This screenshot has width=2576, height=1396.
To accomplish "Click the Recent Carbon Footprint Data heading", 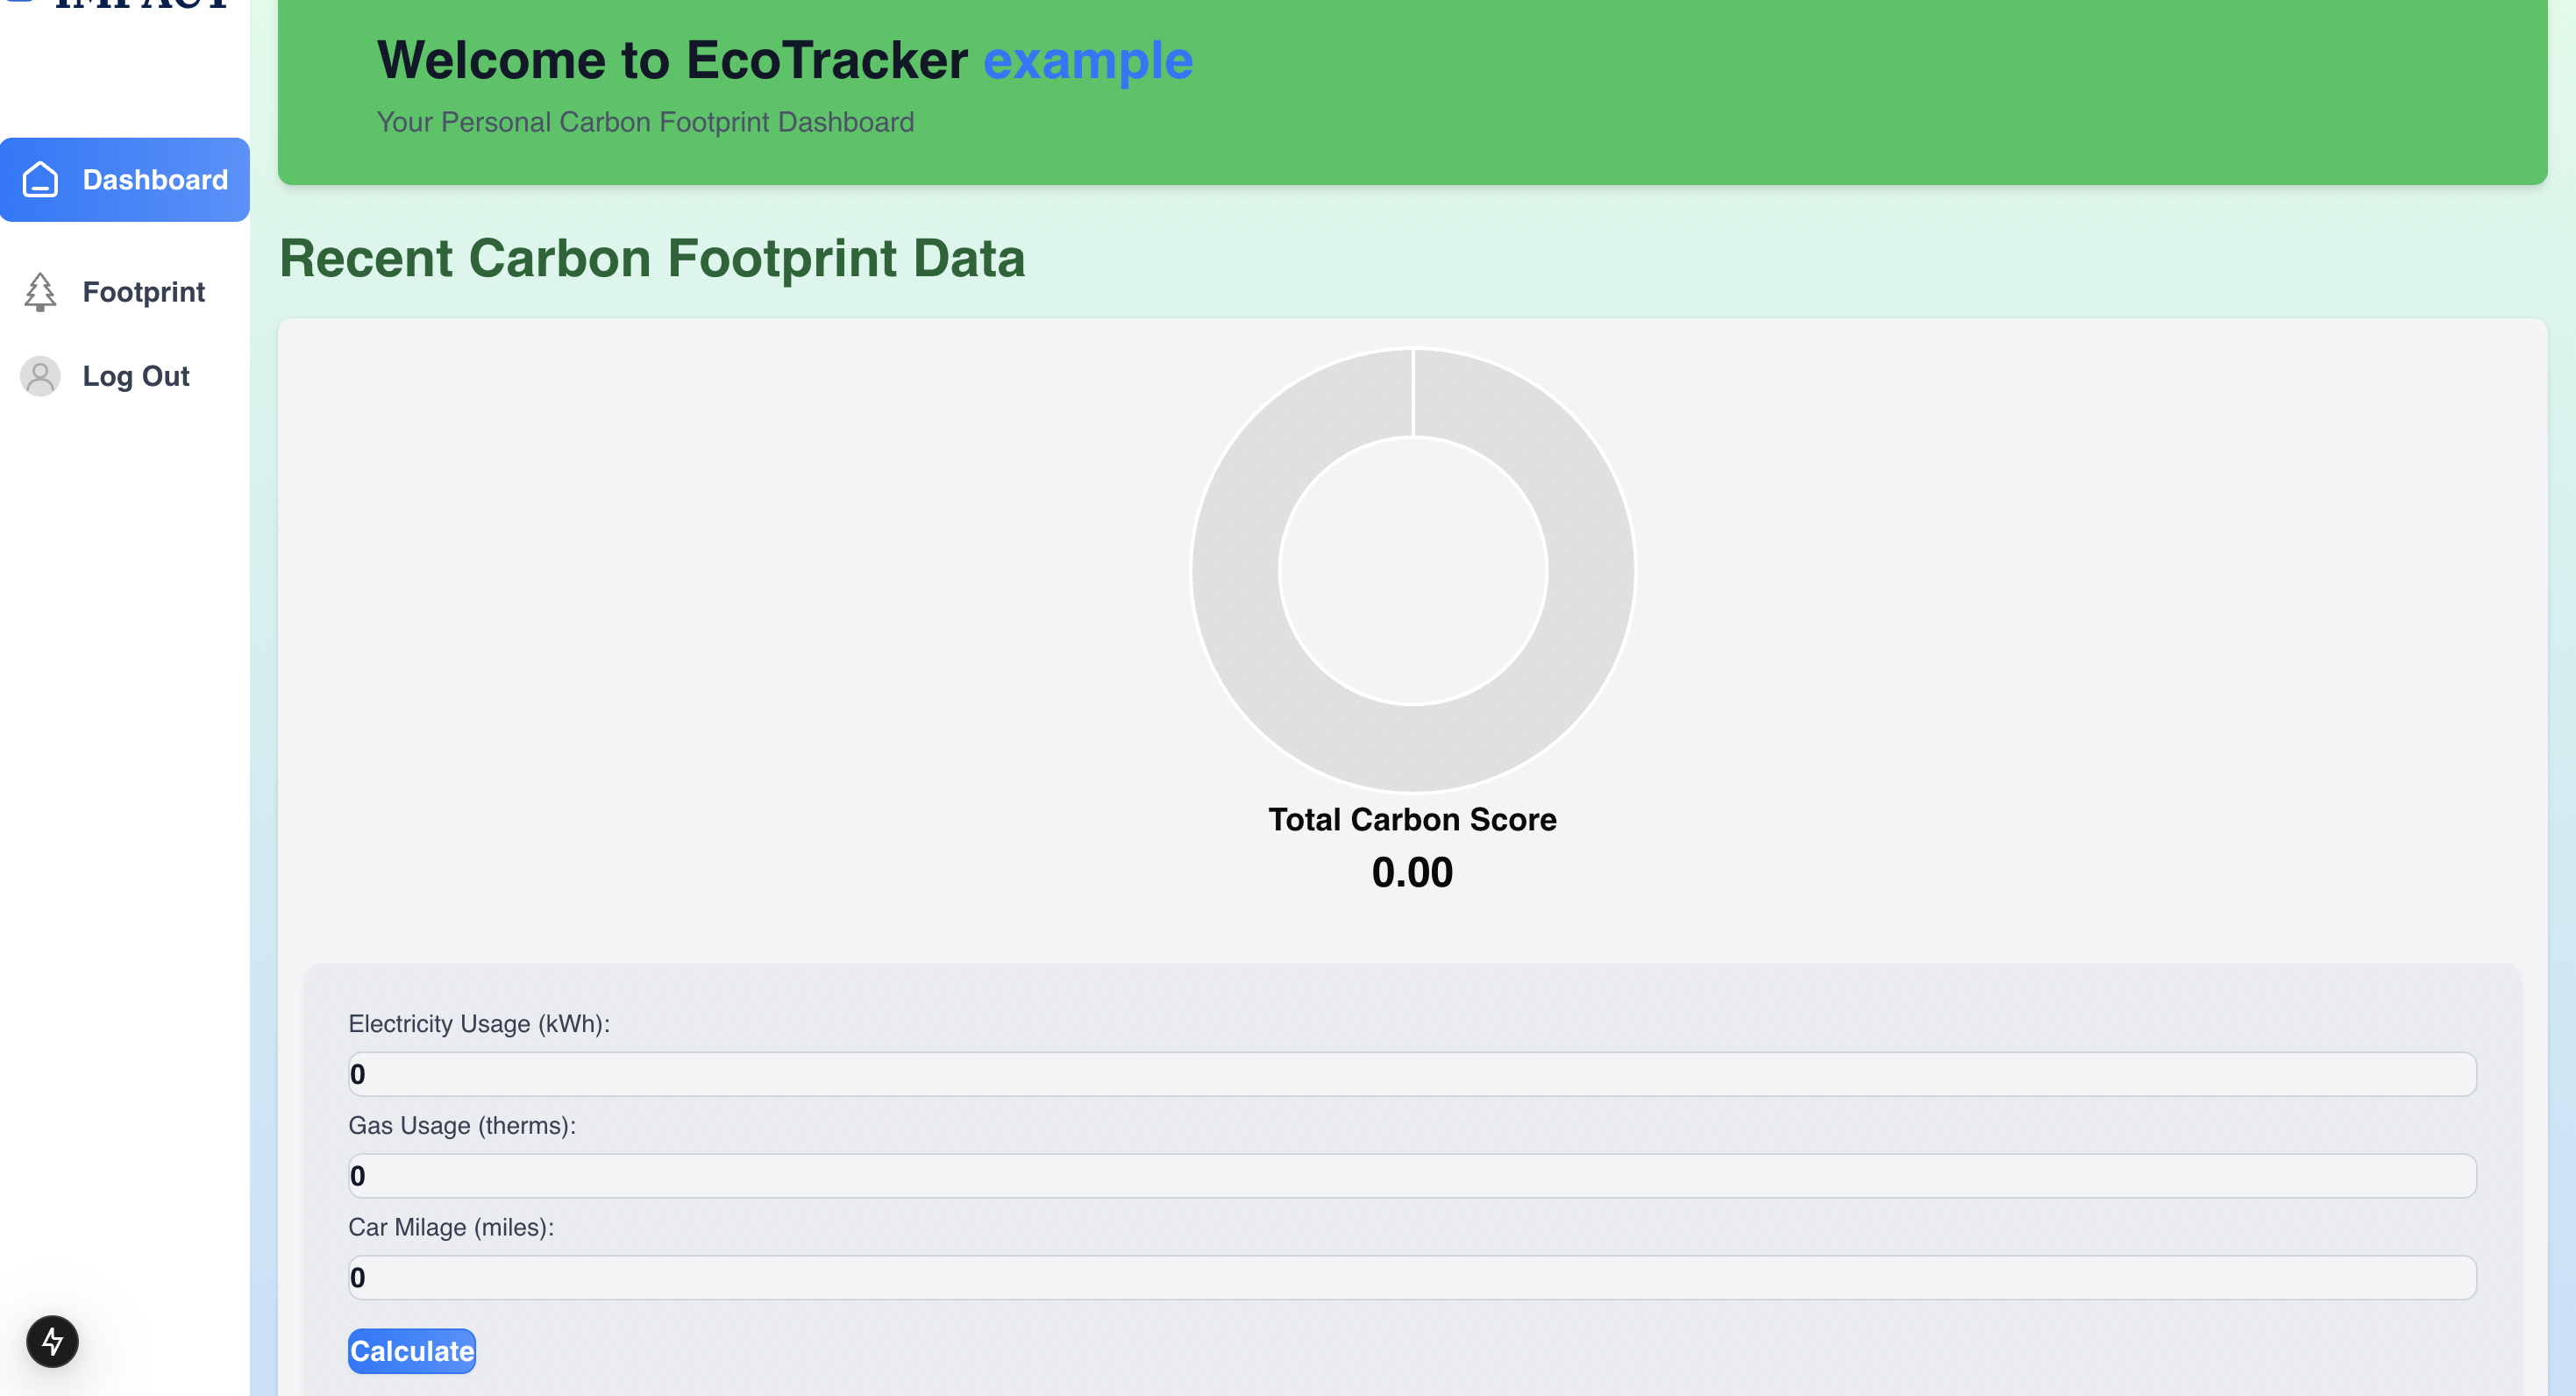I will [652, 258].
